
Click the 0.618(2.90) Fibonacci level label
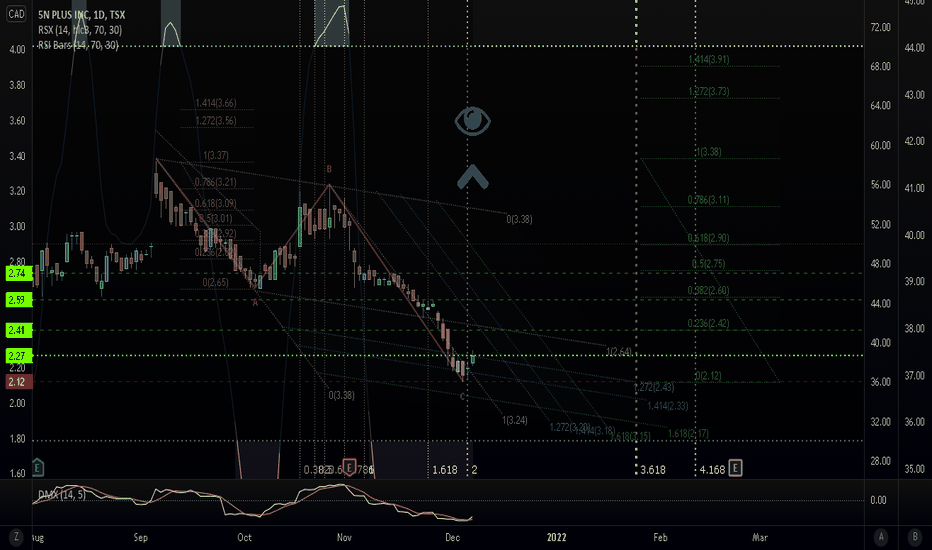point(709,238)
